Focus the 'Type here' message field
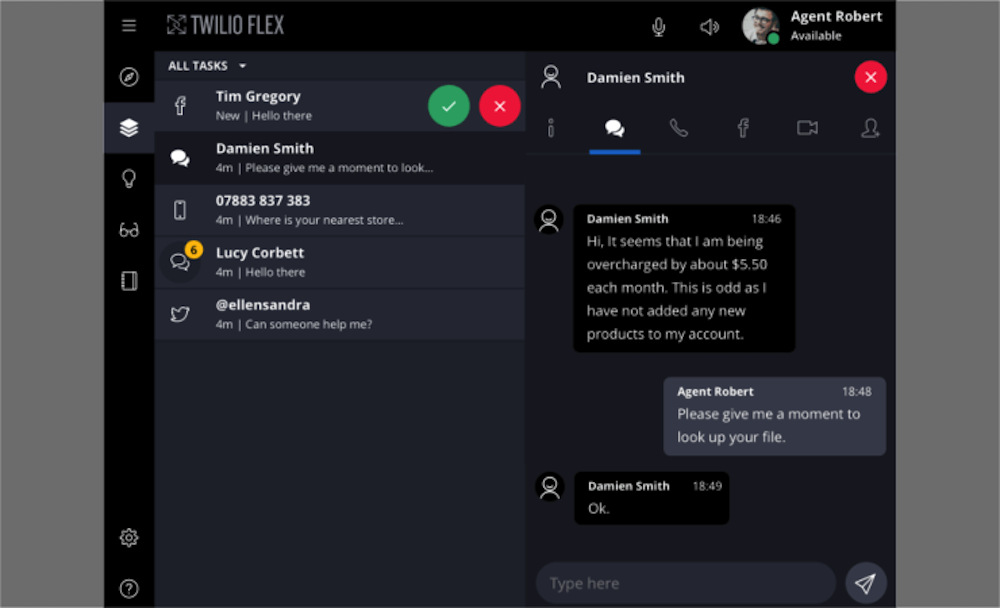This screenshot has width=1000, height=608. pyautogui.click(x=686, y=583)
